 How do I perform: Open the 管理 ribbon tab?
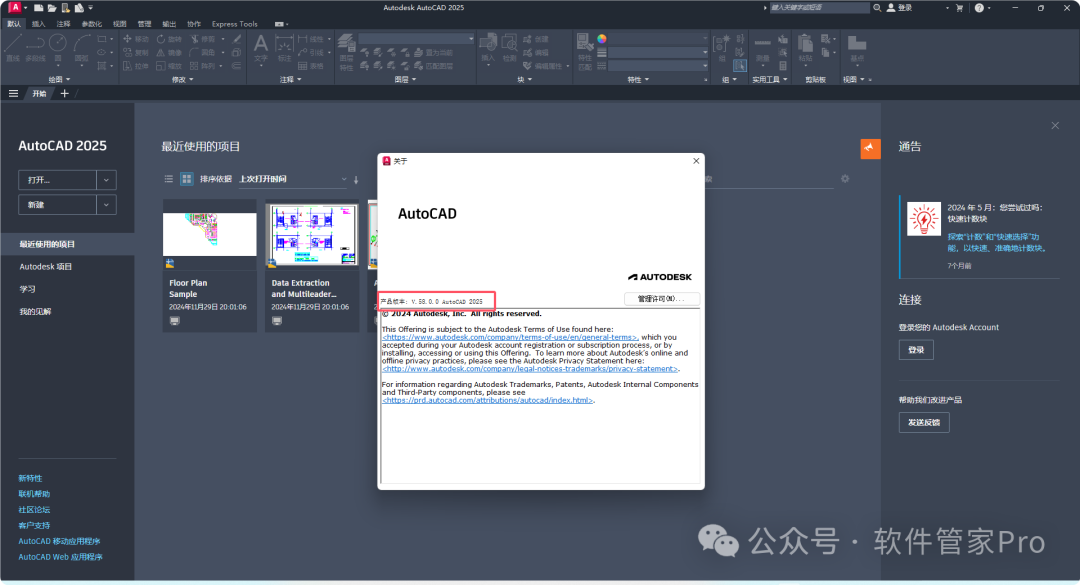[144, 23]
